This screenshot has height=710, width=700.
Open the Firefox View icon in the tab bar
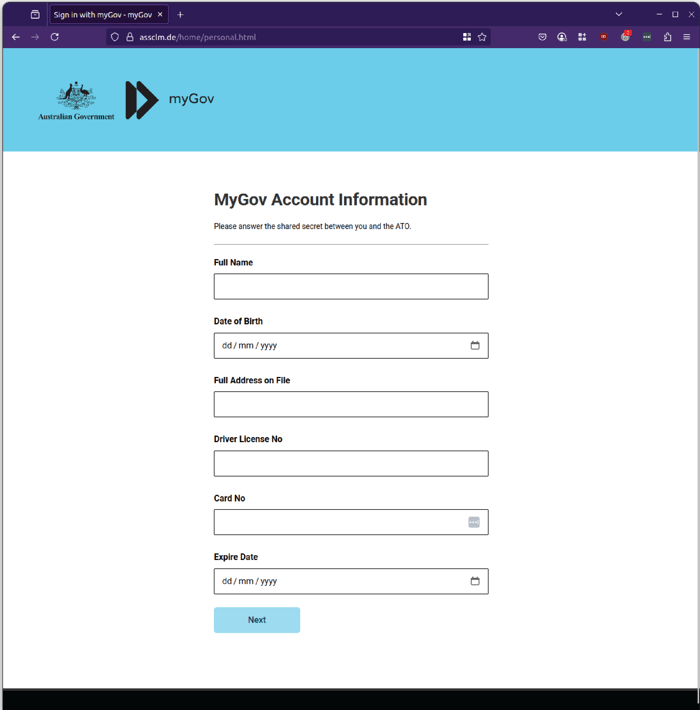(35, 14)
